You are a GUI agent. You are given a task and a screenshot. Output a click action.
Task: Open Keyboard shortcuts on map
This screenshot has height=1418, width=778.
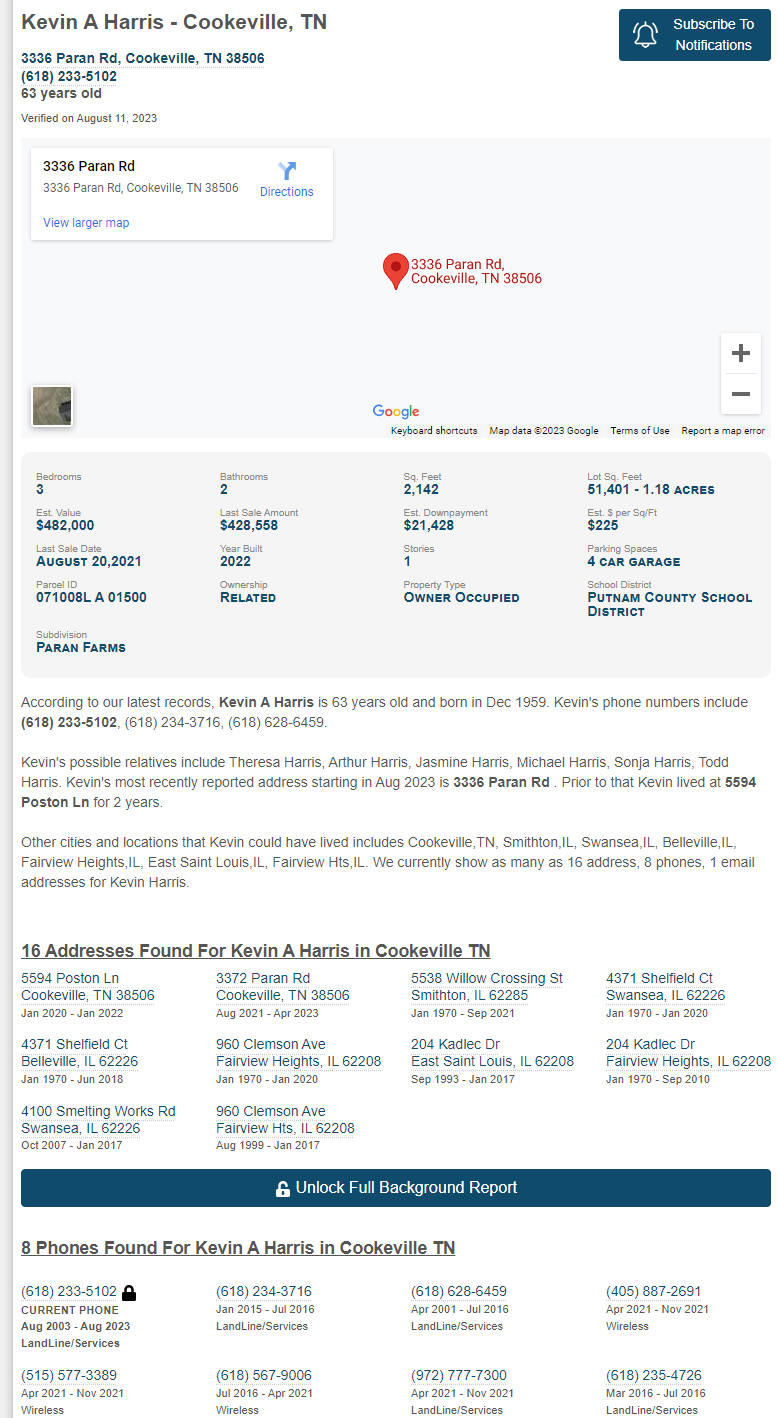tap(434, 431)
